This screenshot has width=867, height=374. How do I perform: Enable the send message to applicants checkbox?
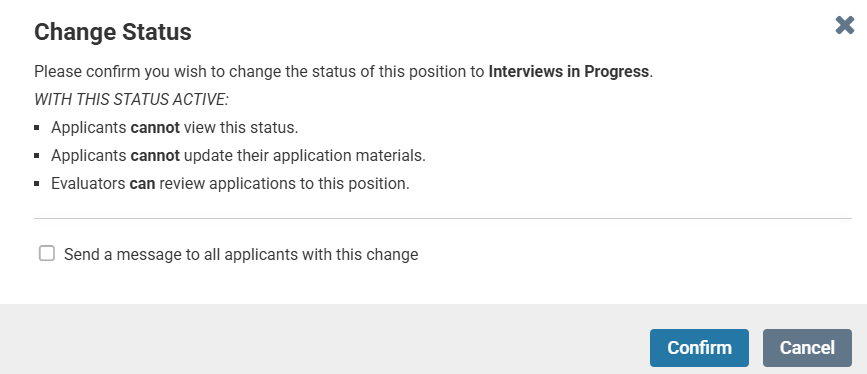pyautogui.click(x=46, y=253)
